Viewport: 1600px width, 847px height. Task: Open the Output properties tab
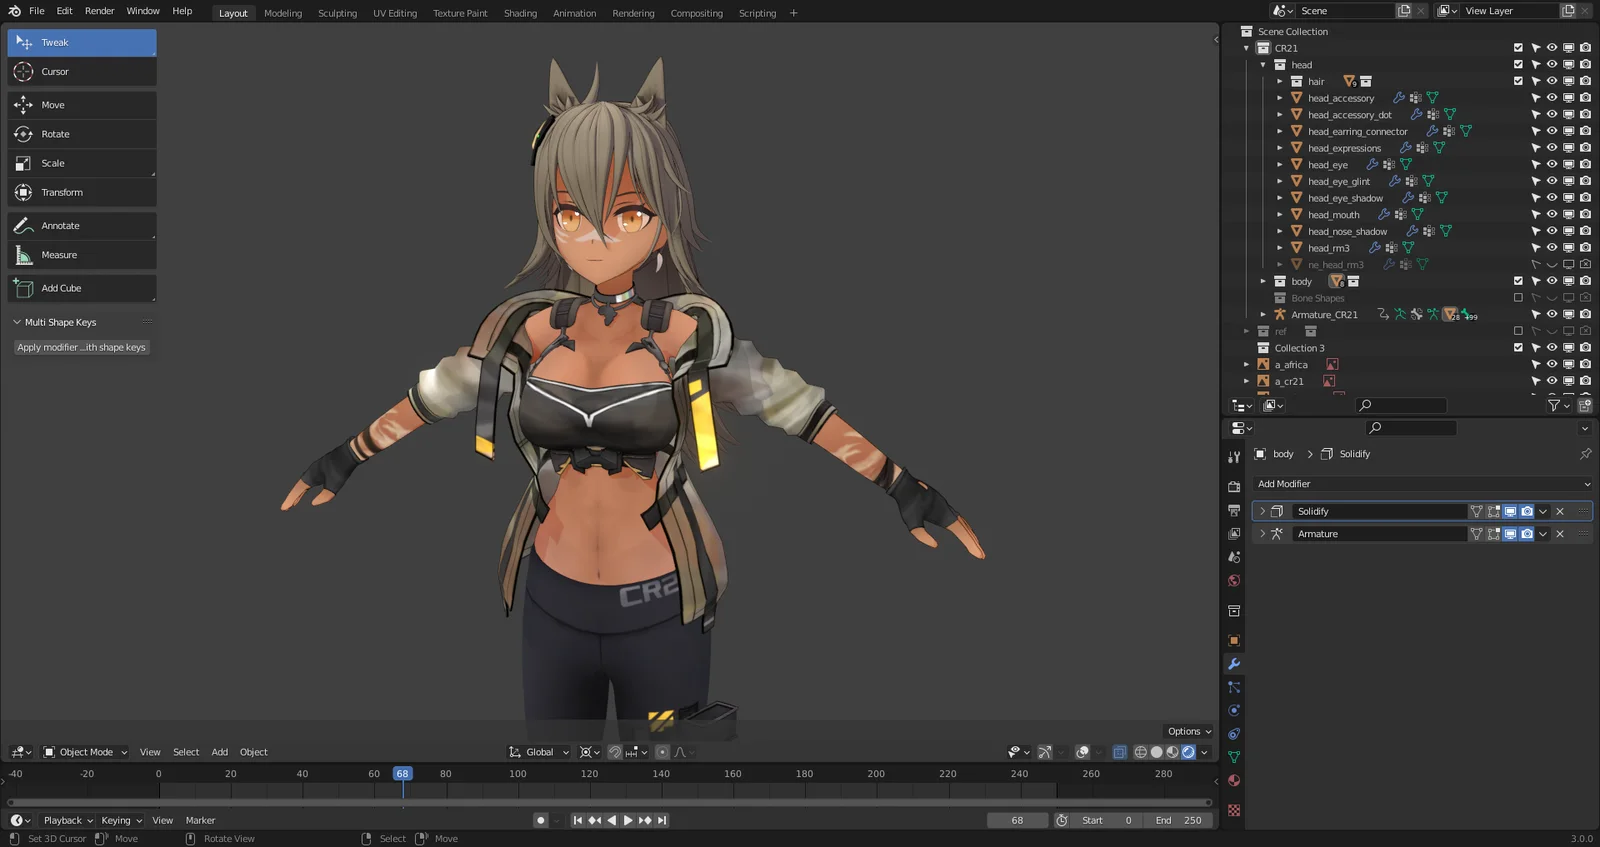tap(1234, 510)
